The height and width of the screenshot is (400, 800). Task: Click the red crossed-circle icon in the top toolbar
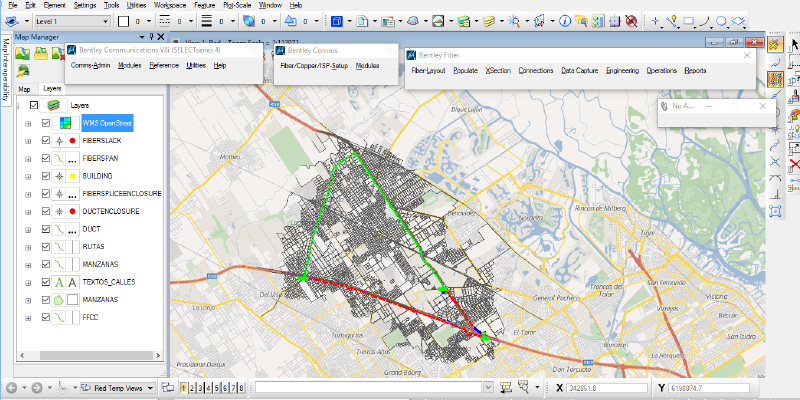631,20
